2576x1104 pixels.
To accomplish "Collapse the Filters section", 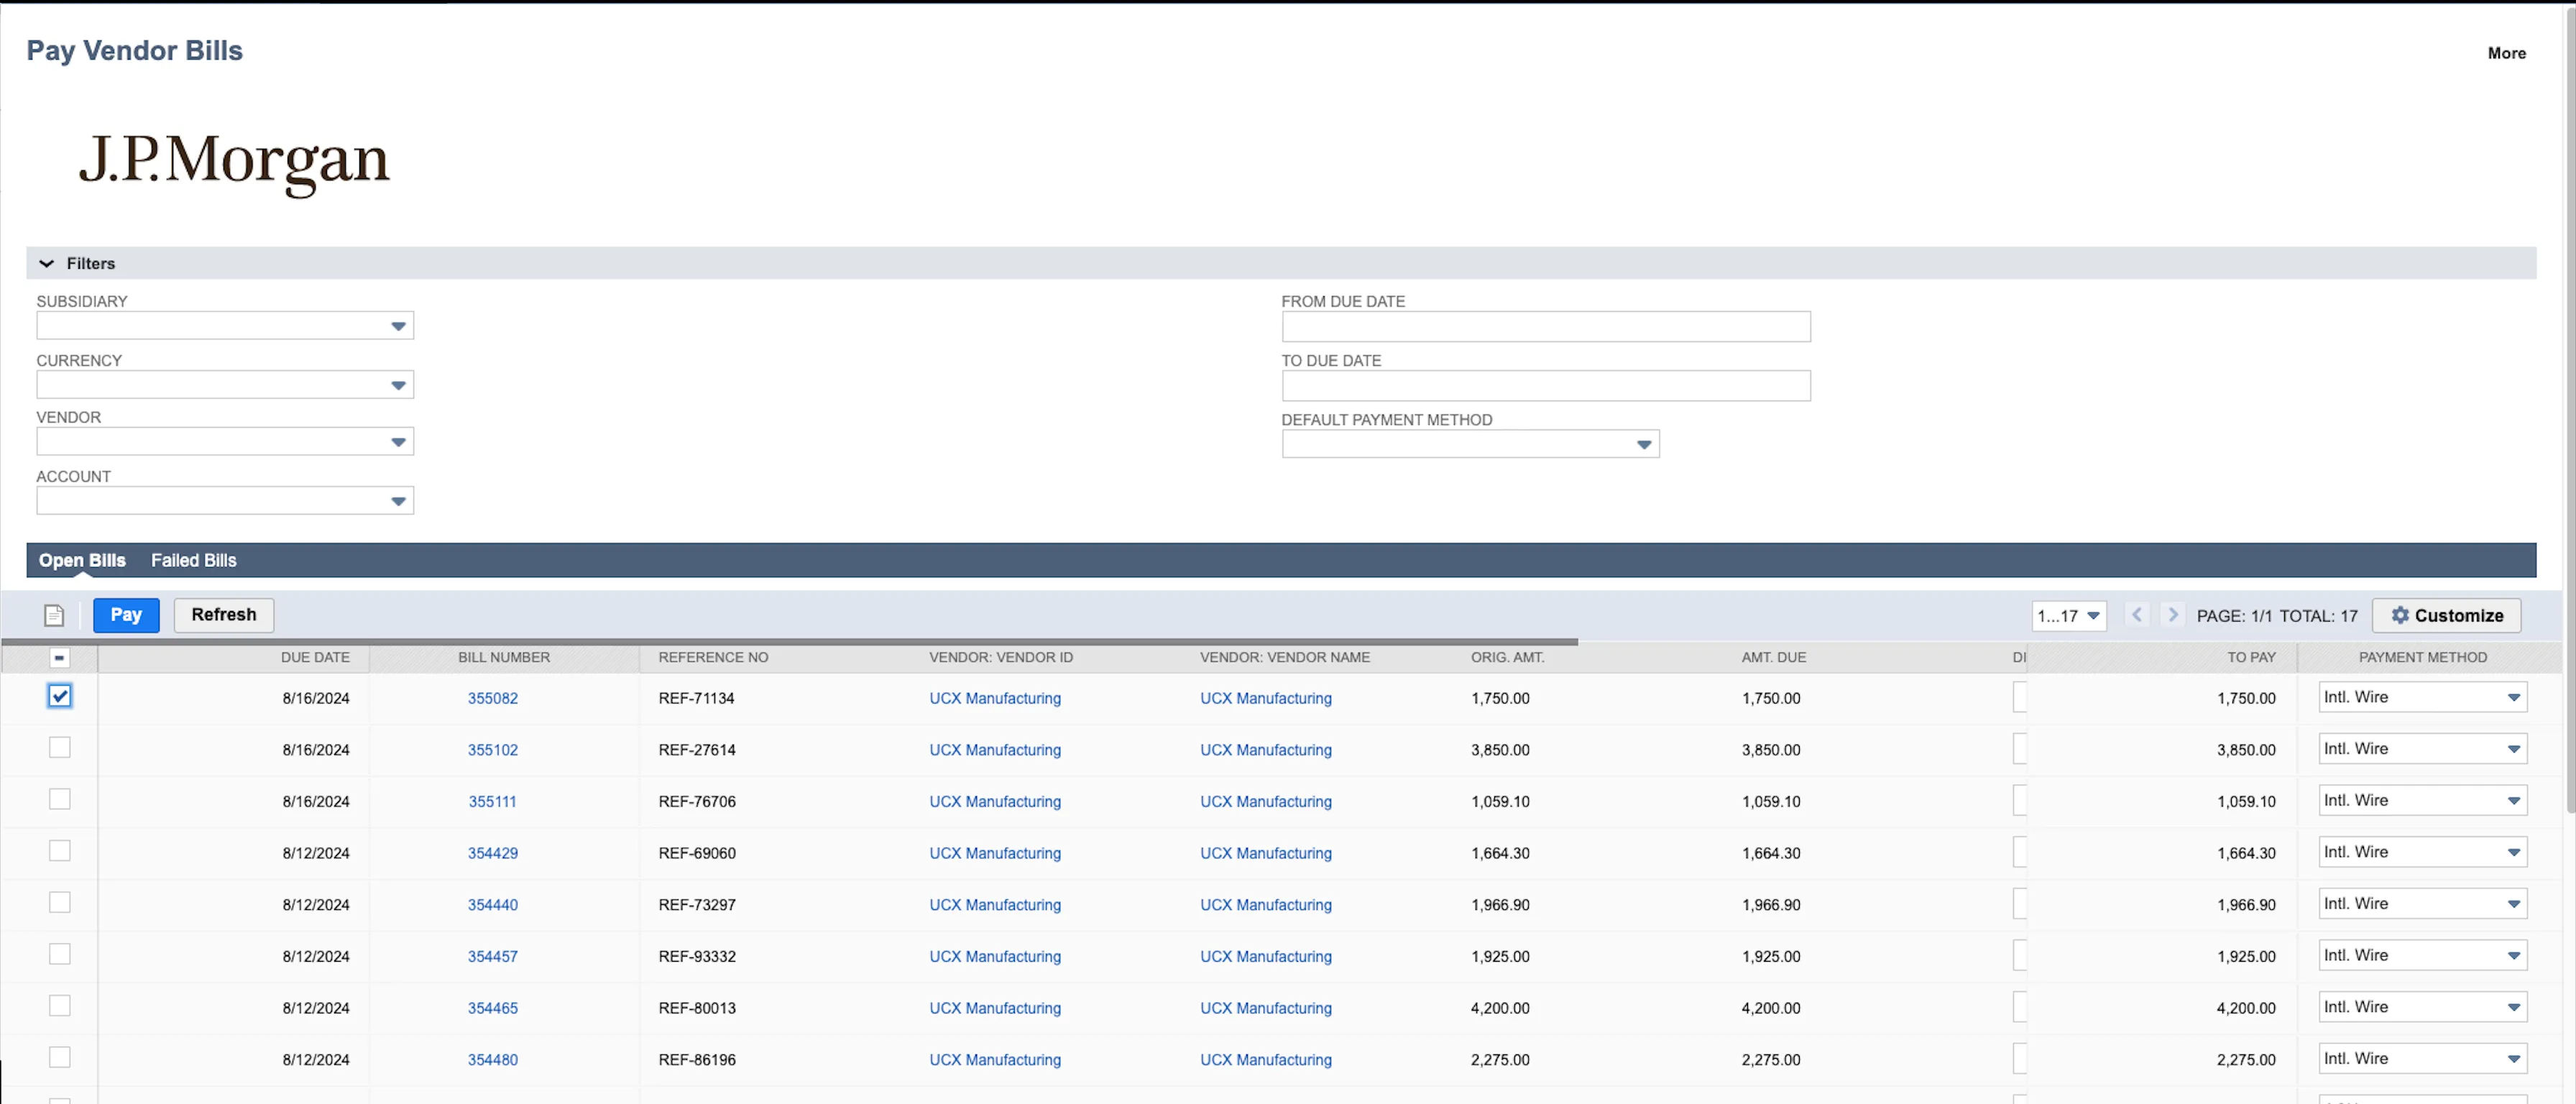I will point(46,263).
